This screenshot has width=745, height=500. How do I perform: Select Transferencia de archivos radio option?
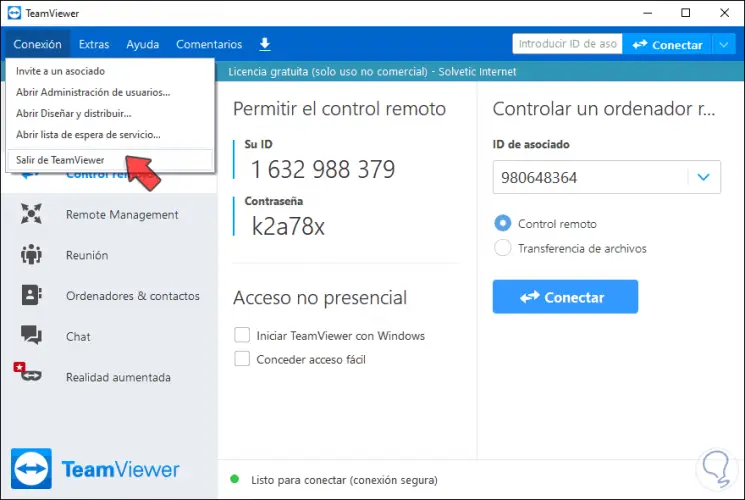coord(503,248)
